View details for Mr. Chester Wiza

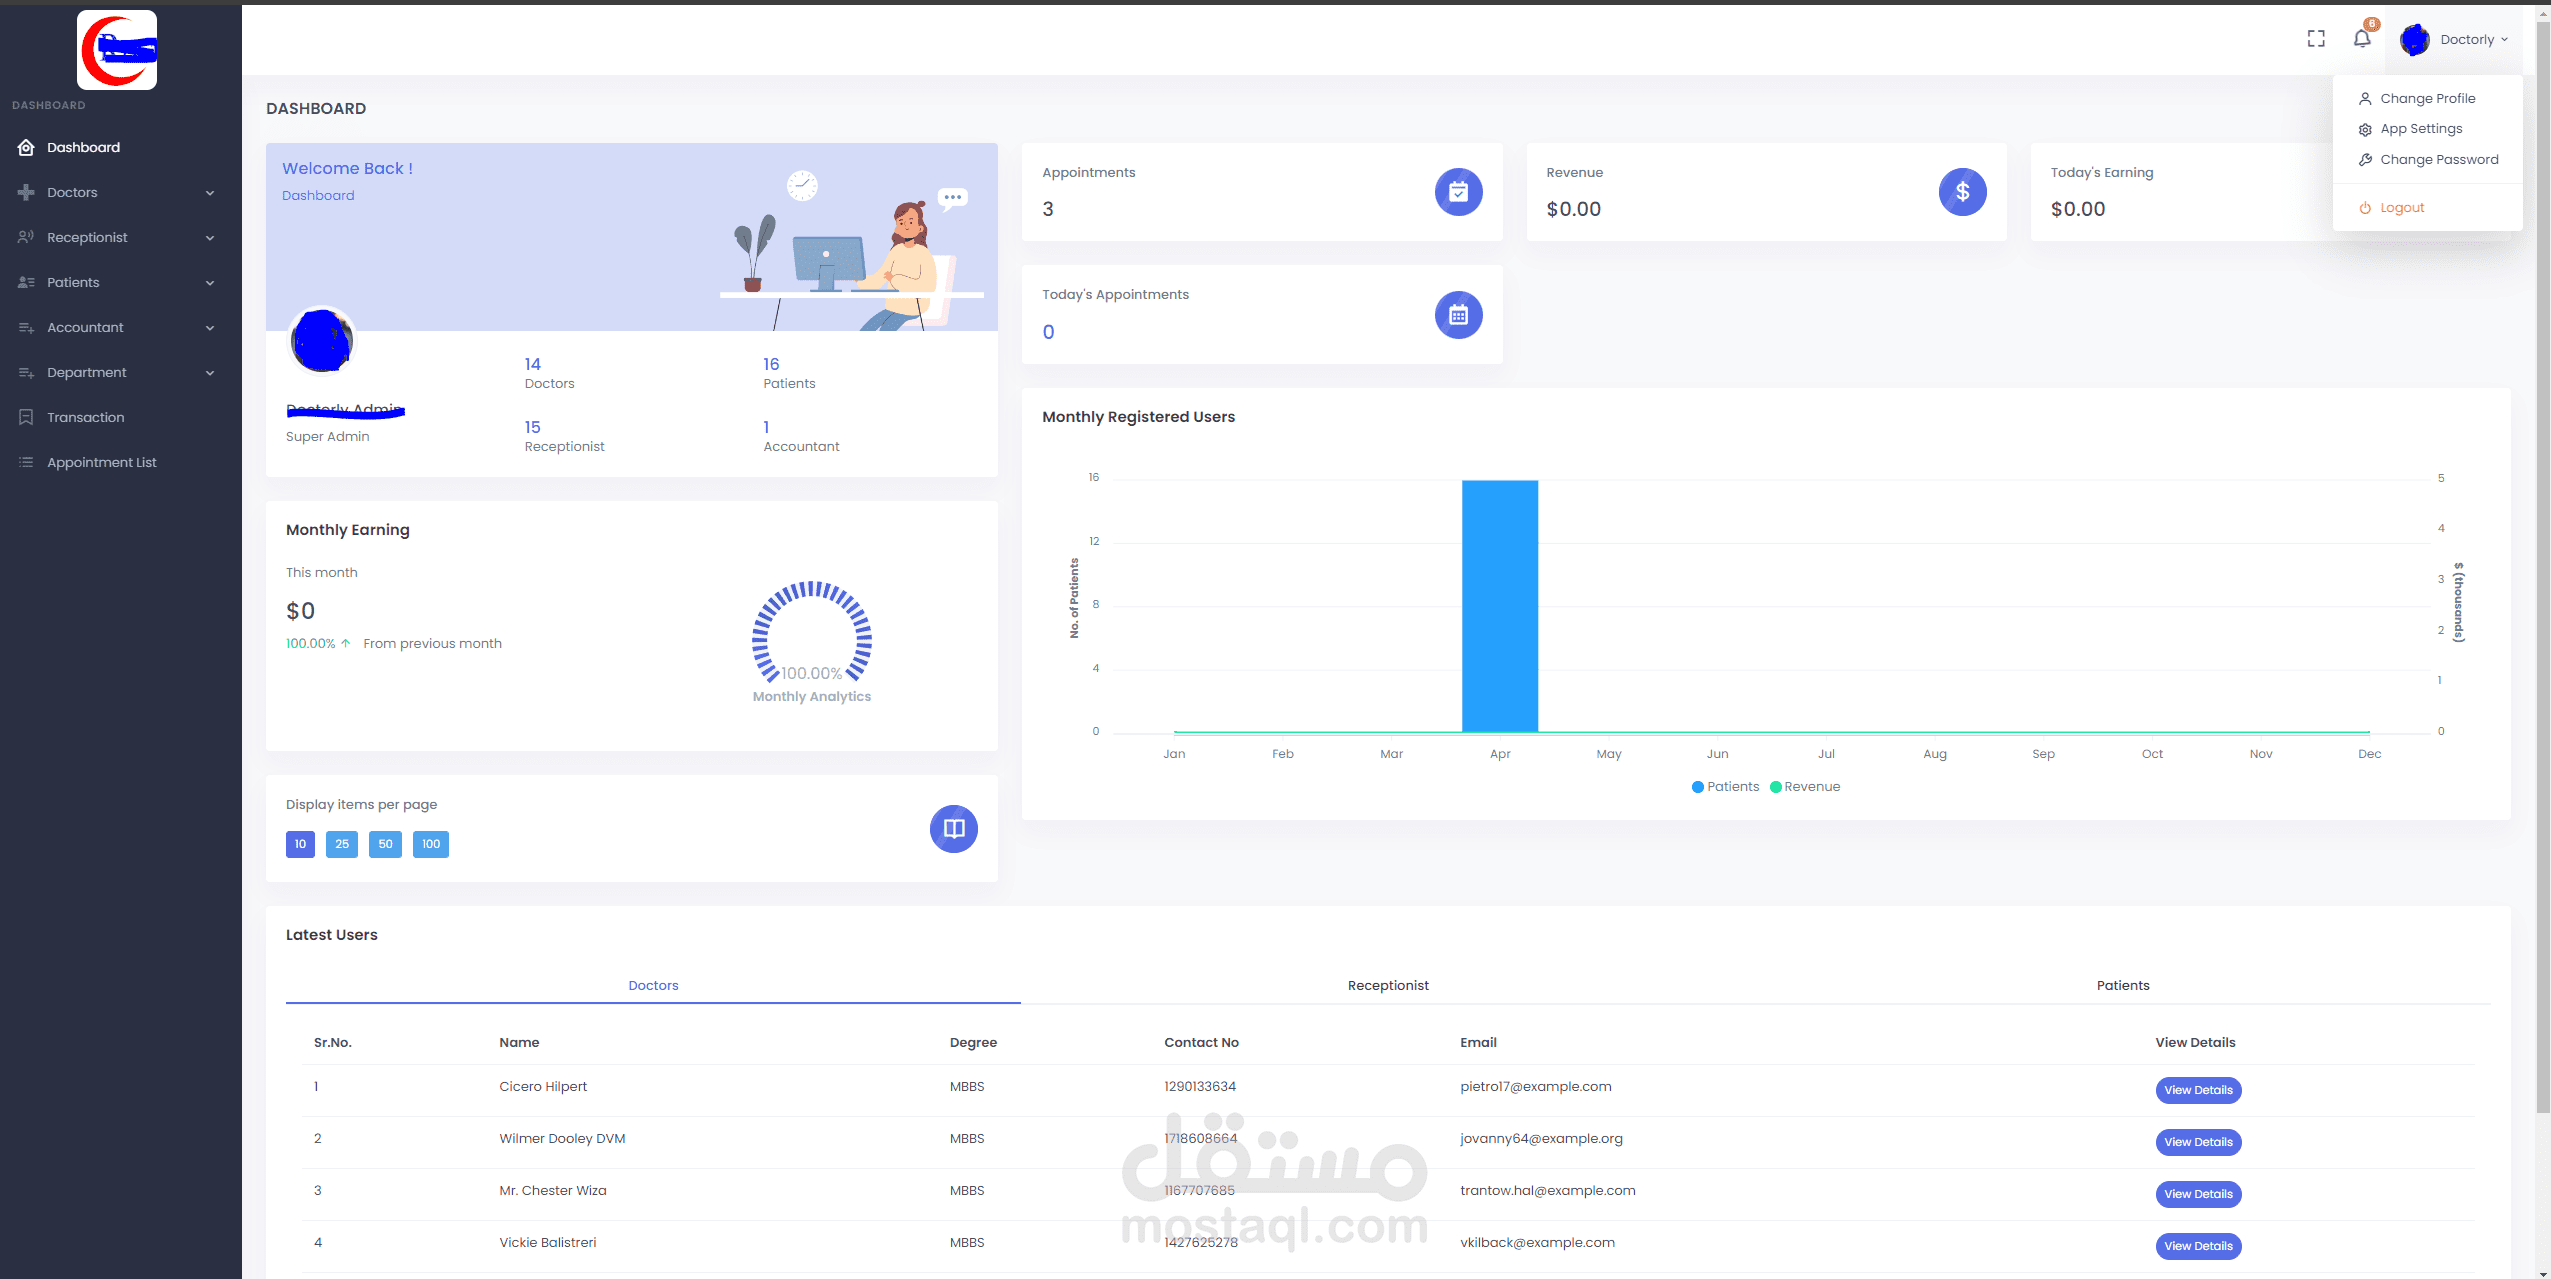click(2198, 1194)
